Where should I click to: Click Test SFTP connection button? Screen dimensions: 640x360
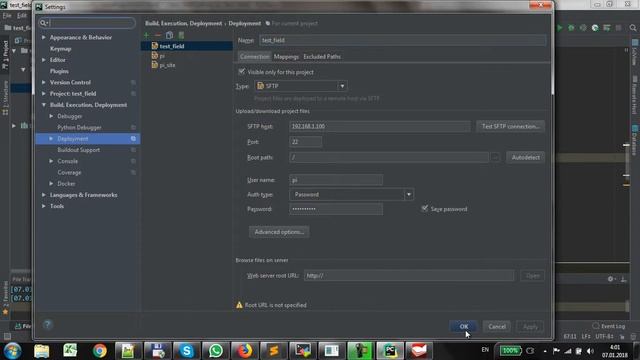tap(510, 126)
